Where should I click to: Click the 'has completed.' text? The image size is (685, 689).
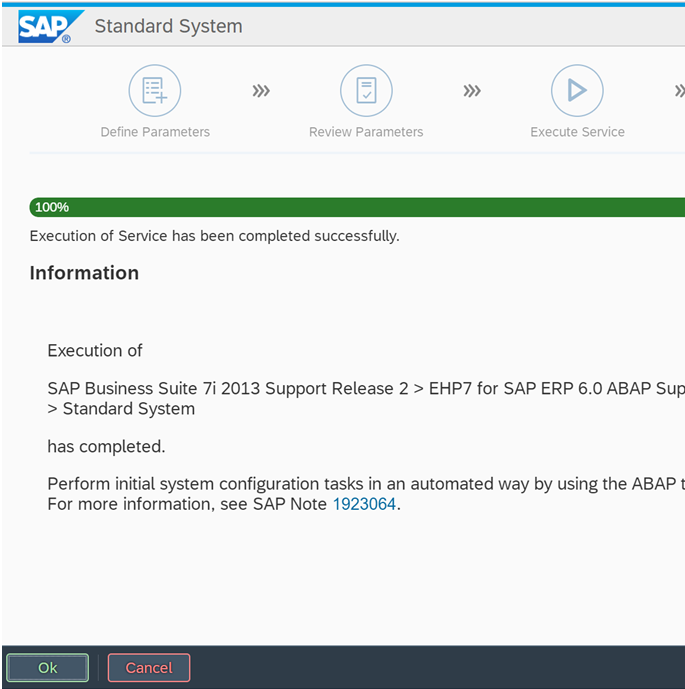pyautogui.click(x=106, y=446)
